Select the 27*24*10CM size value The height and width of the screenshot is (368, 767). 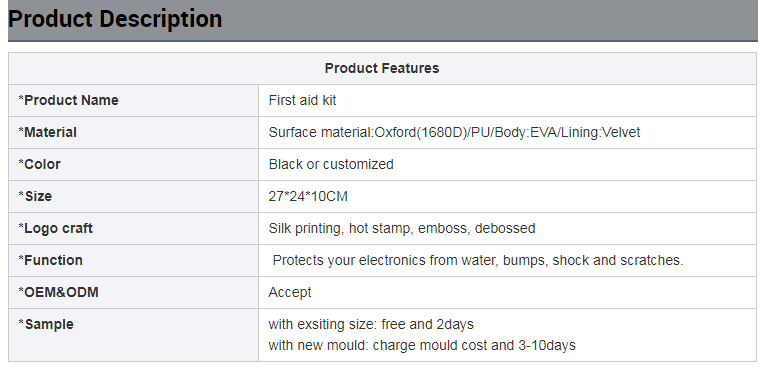click(308, 196)
